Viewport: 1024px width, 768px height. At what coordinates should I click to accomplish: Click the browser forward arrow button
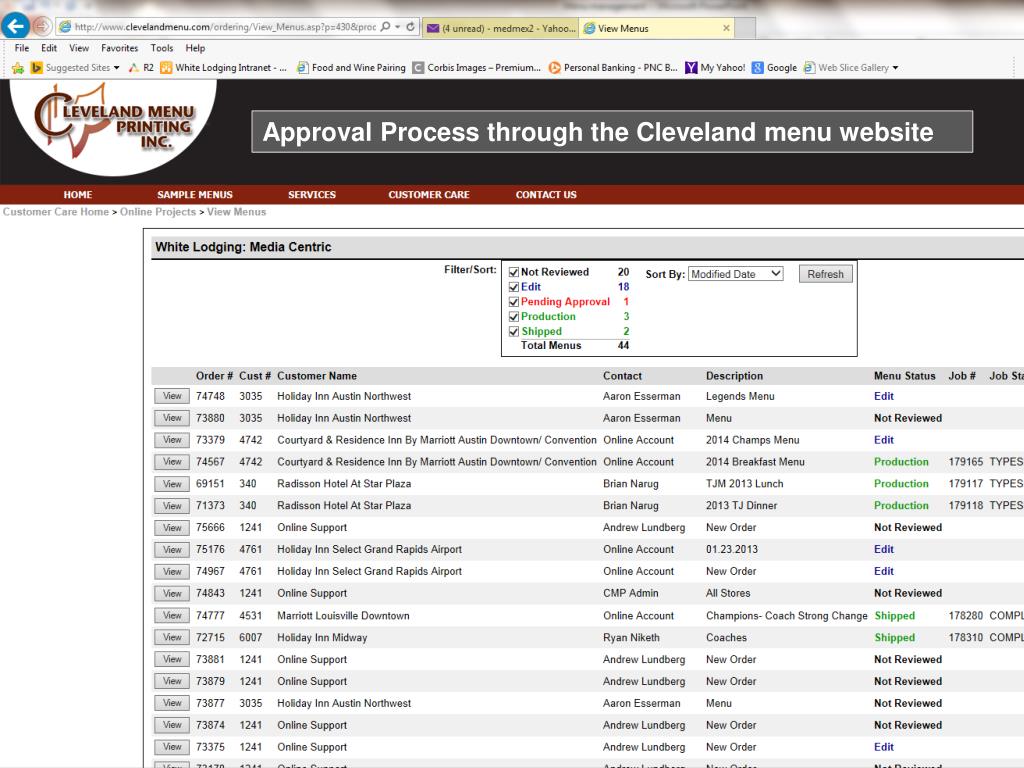pyautogui.click(x=42, y=26)
